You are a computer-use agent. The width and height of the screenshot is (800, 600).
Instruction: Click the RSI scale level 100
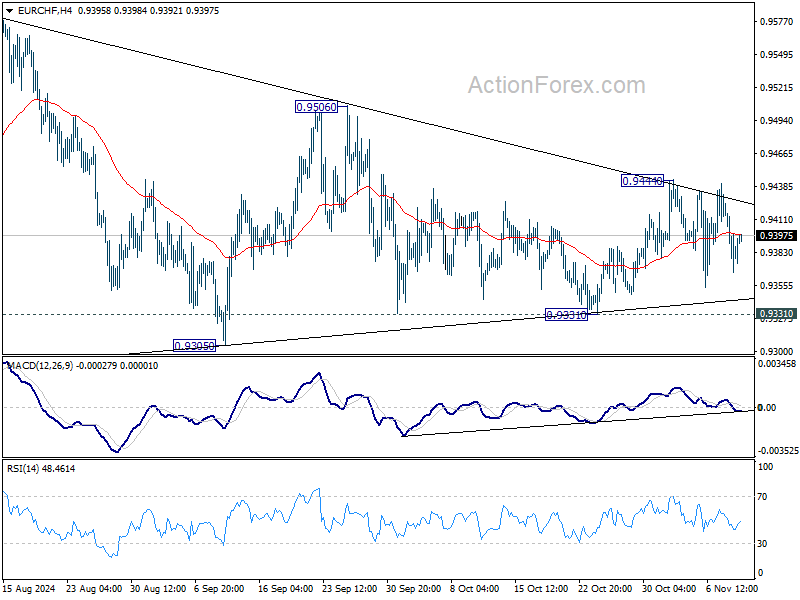click(765, 467)
